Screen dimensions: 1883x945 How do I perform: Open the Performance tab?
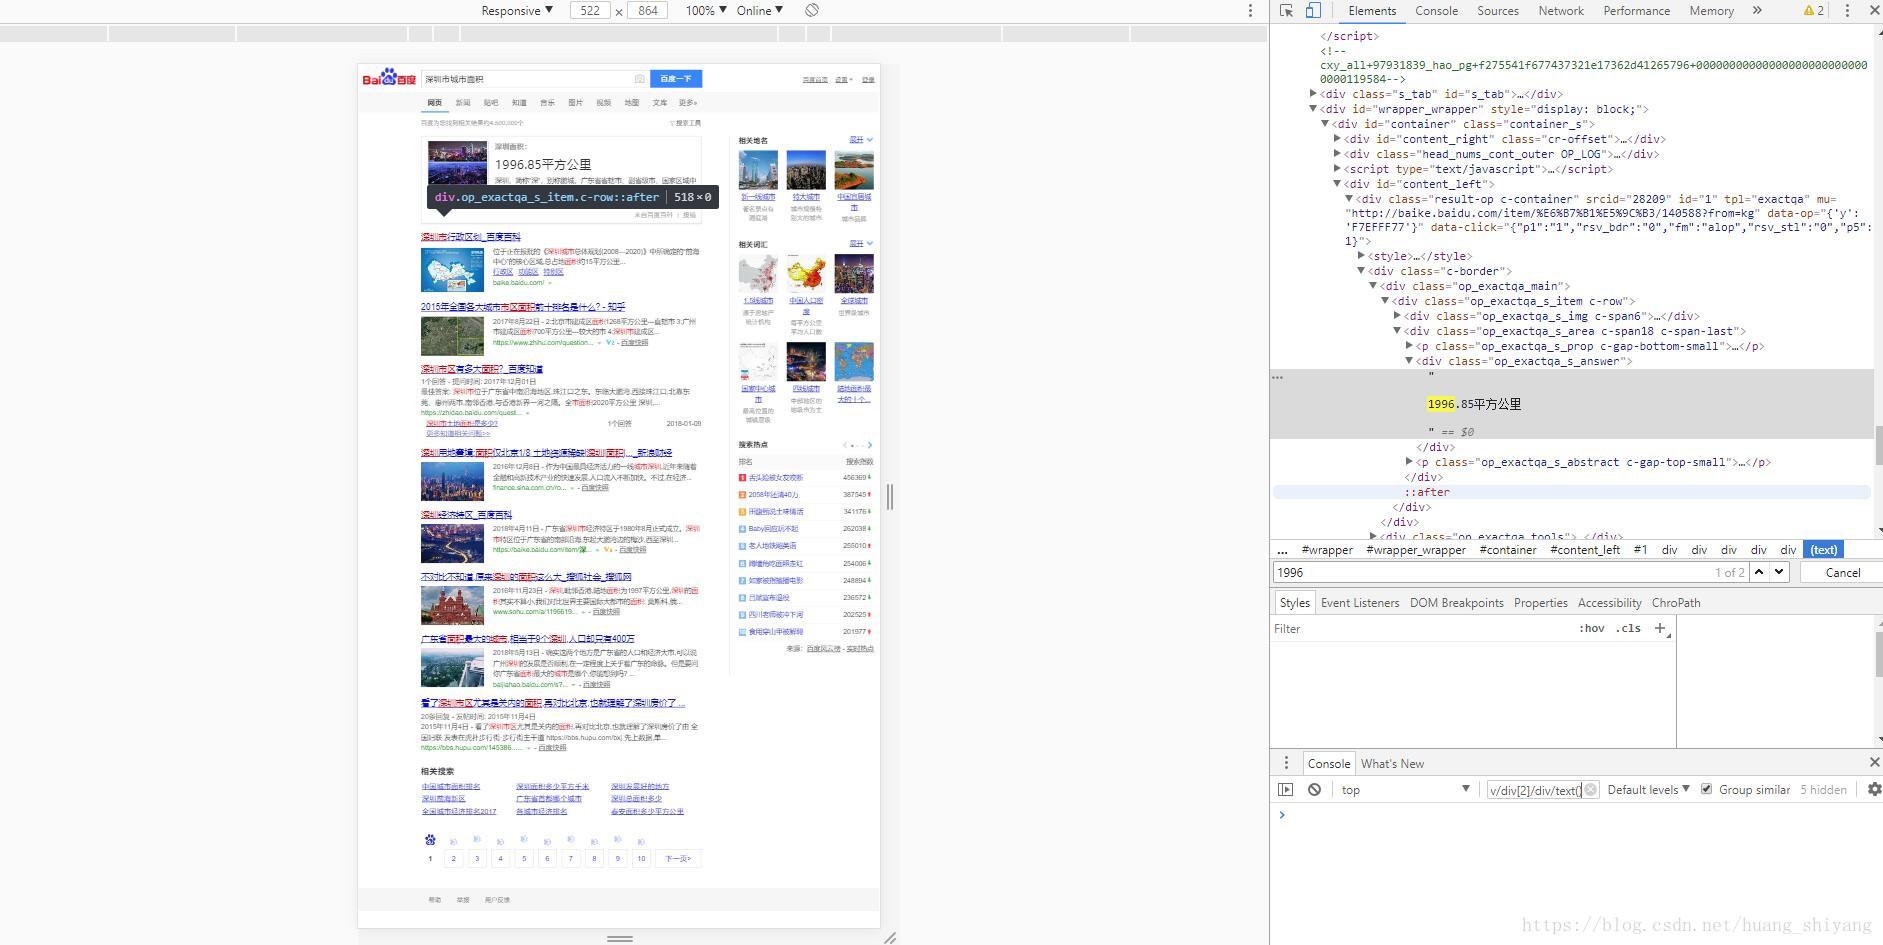tap(1636, 11)
